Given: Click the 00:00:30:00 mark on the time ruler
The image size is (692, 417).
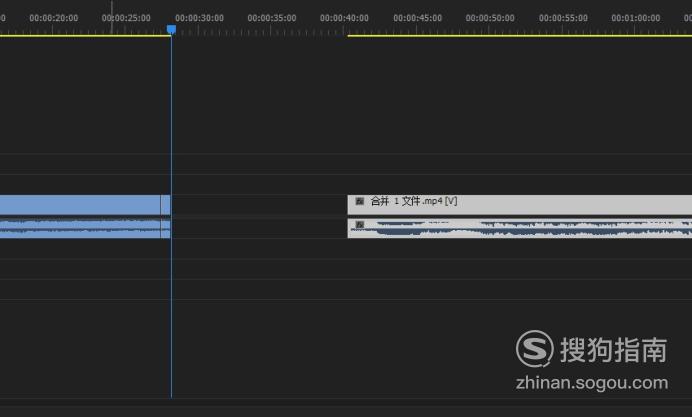Looking at the screenshot, I should [x=199, y=18].
